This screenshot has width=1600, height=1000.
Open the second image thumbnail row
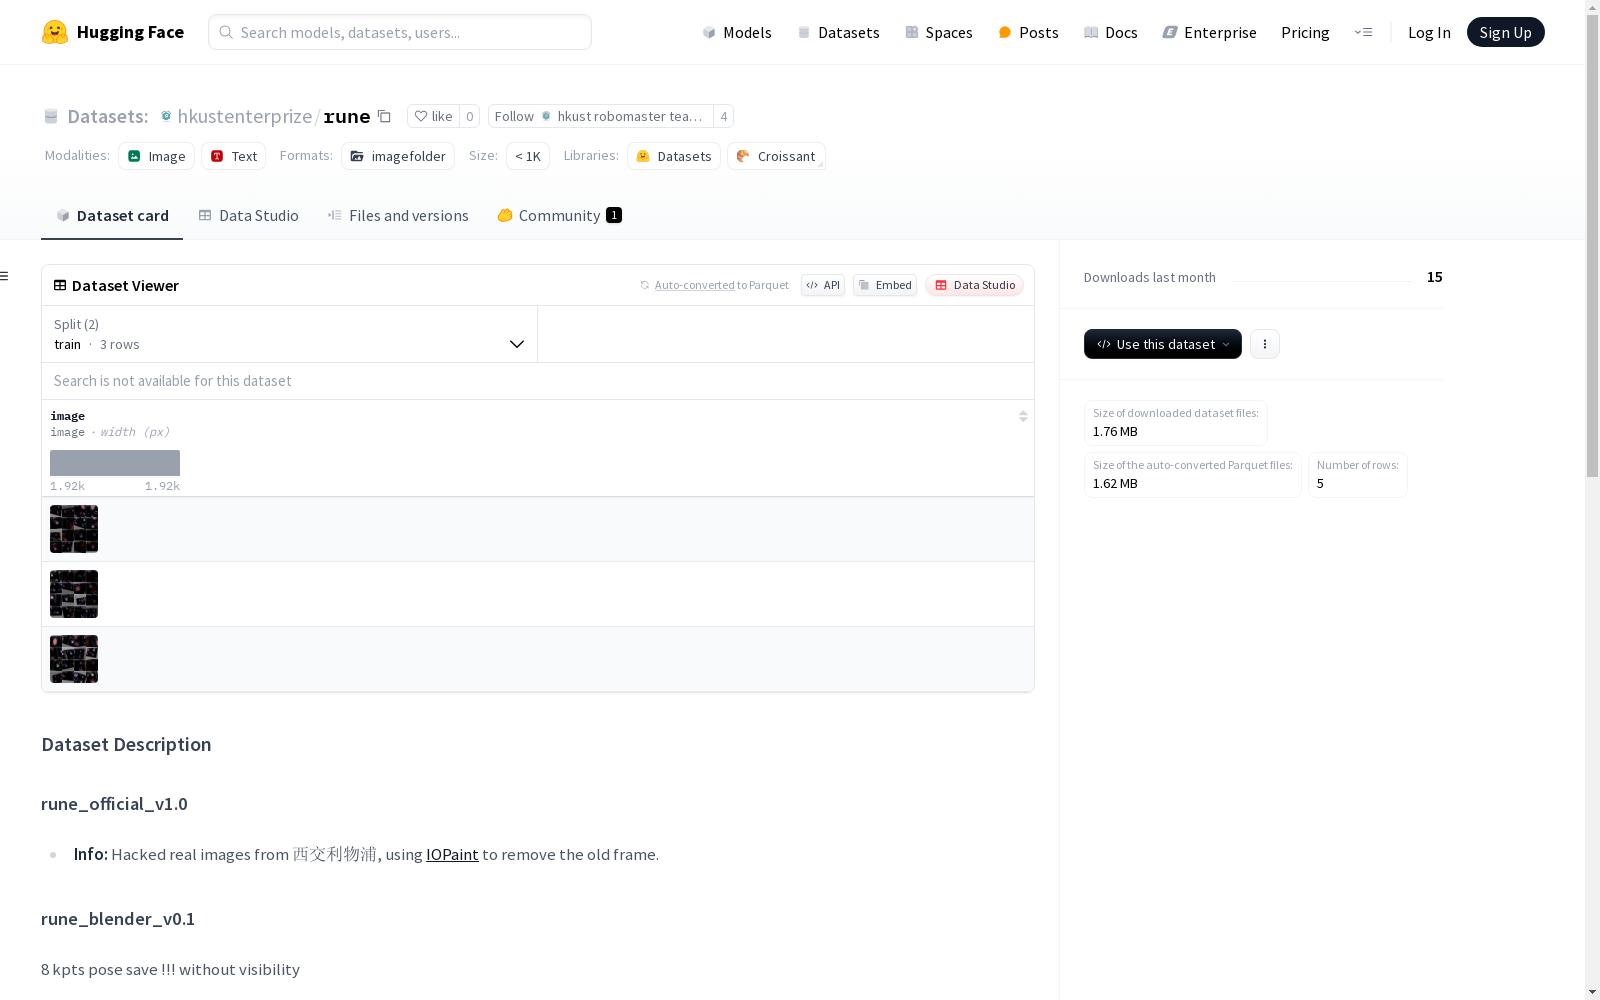(74, 594)
